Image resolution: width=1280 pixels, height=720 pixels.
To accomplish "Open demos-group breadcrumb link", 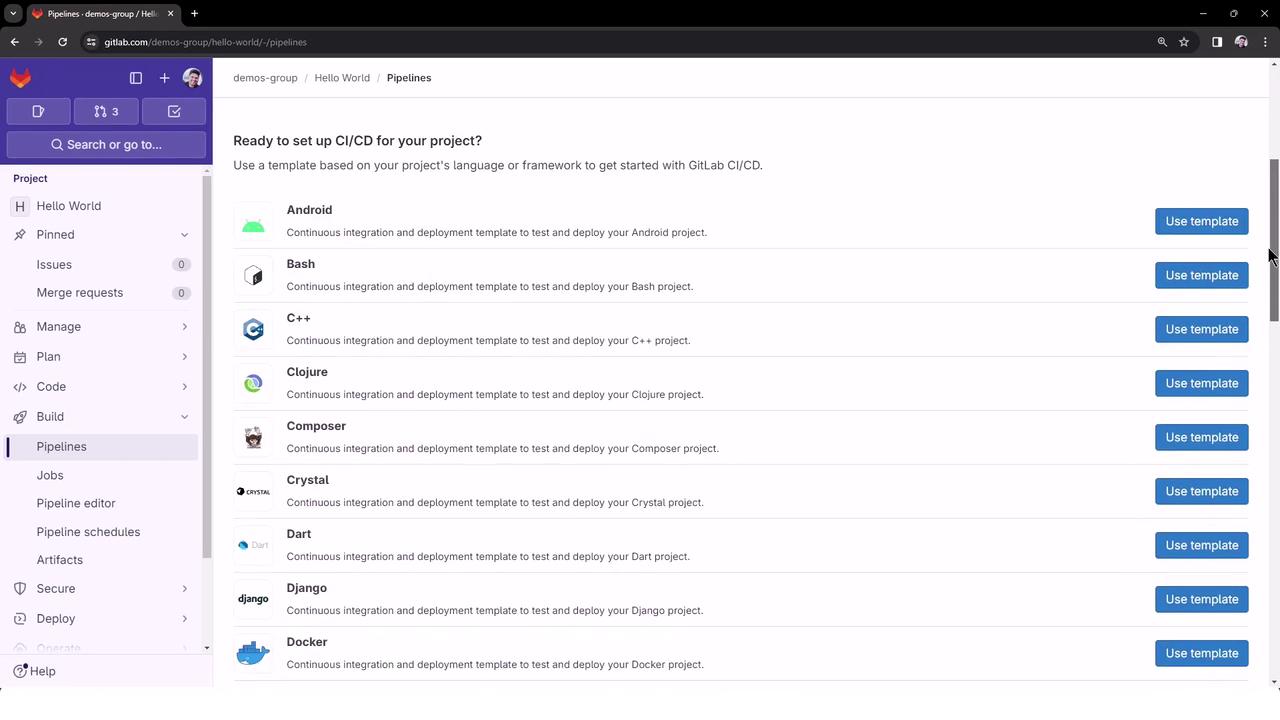I will pyautogui.click(x=265, y=78).
